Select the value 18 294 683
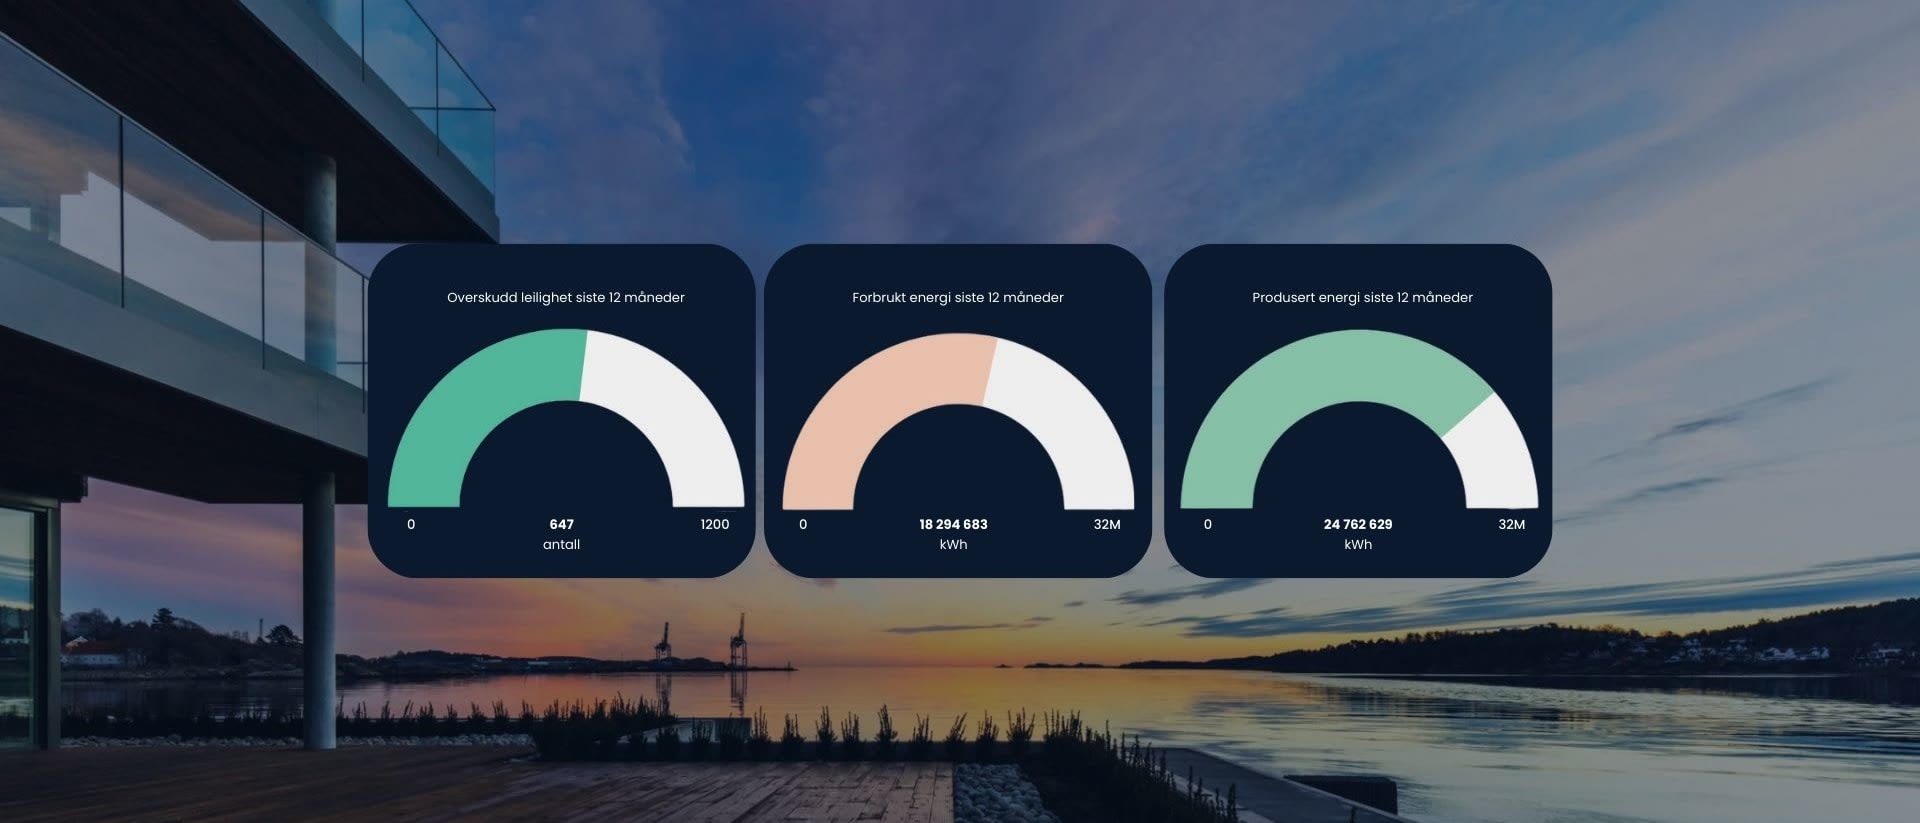The height and width of the screenshot is (823, 1920). [x=953, y=524]
